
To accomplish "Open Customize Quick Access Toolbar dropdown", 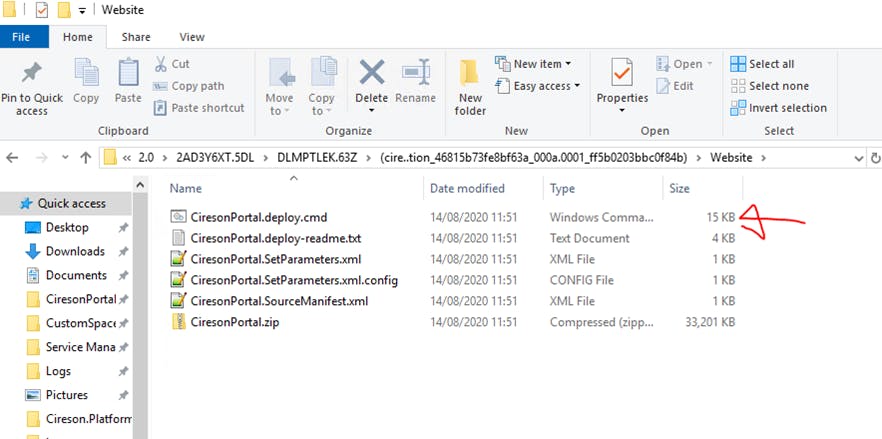I will [x=82, y=11].
